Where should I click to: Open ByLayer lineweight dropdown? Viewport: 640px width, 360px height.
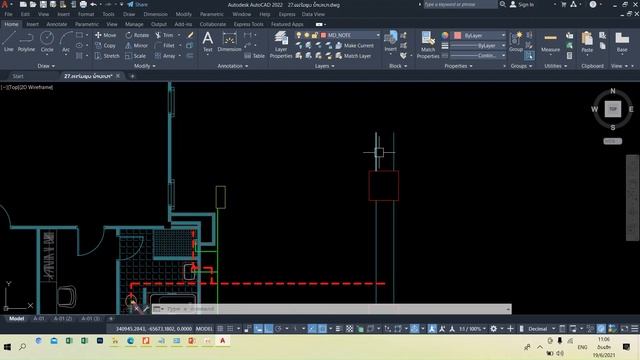pyautogui.click(x=478, y=45)
